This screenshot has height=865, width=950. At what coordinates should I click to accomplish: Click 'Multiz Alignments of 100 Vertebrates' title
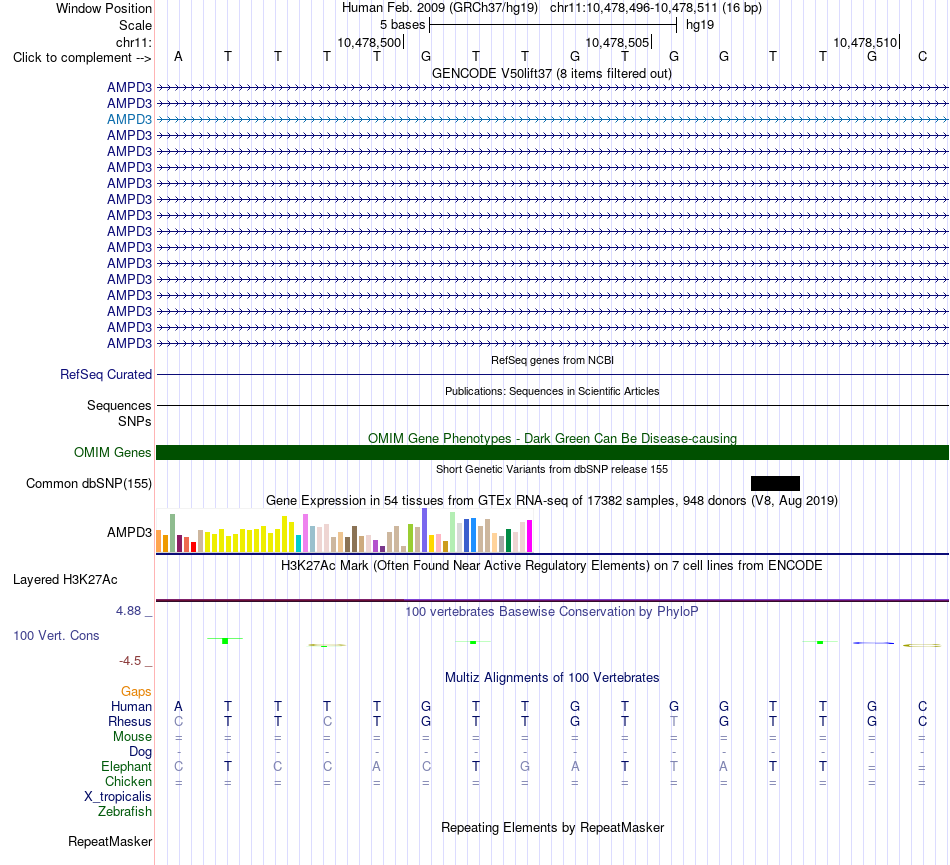552,677
